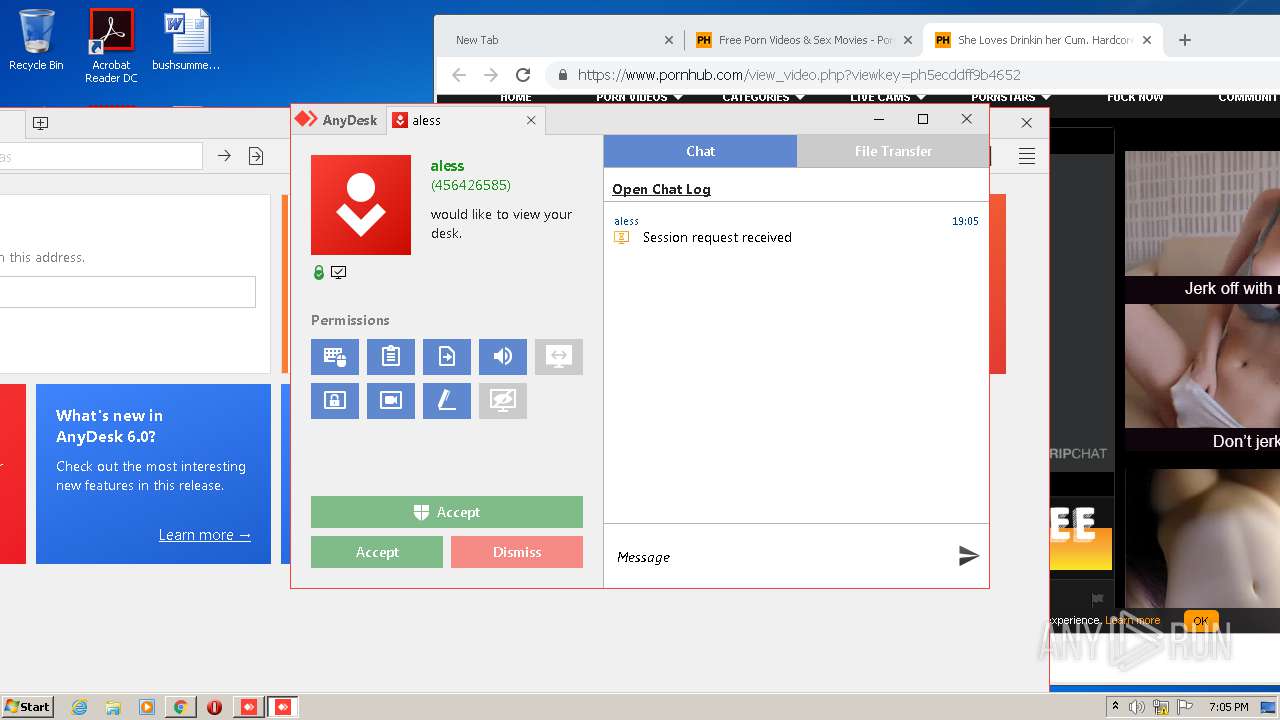Image resolution: width=1280 pixels, height=720 pixels.
Task: Open Internet Explorer from the taskbar
Action: coord(79,707)
